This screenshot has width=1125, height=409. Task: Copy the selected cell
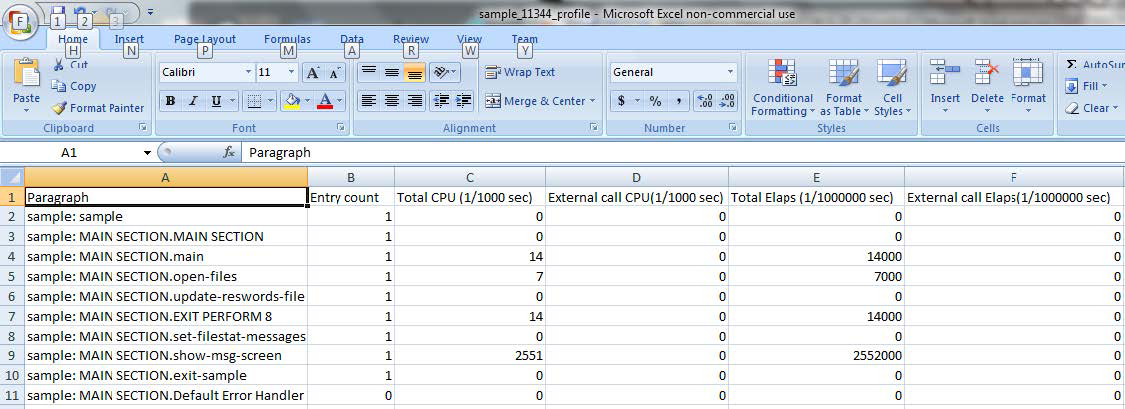(74, 86)
